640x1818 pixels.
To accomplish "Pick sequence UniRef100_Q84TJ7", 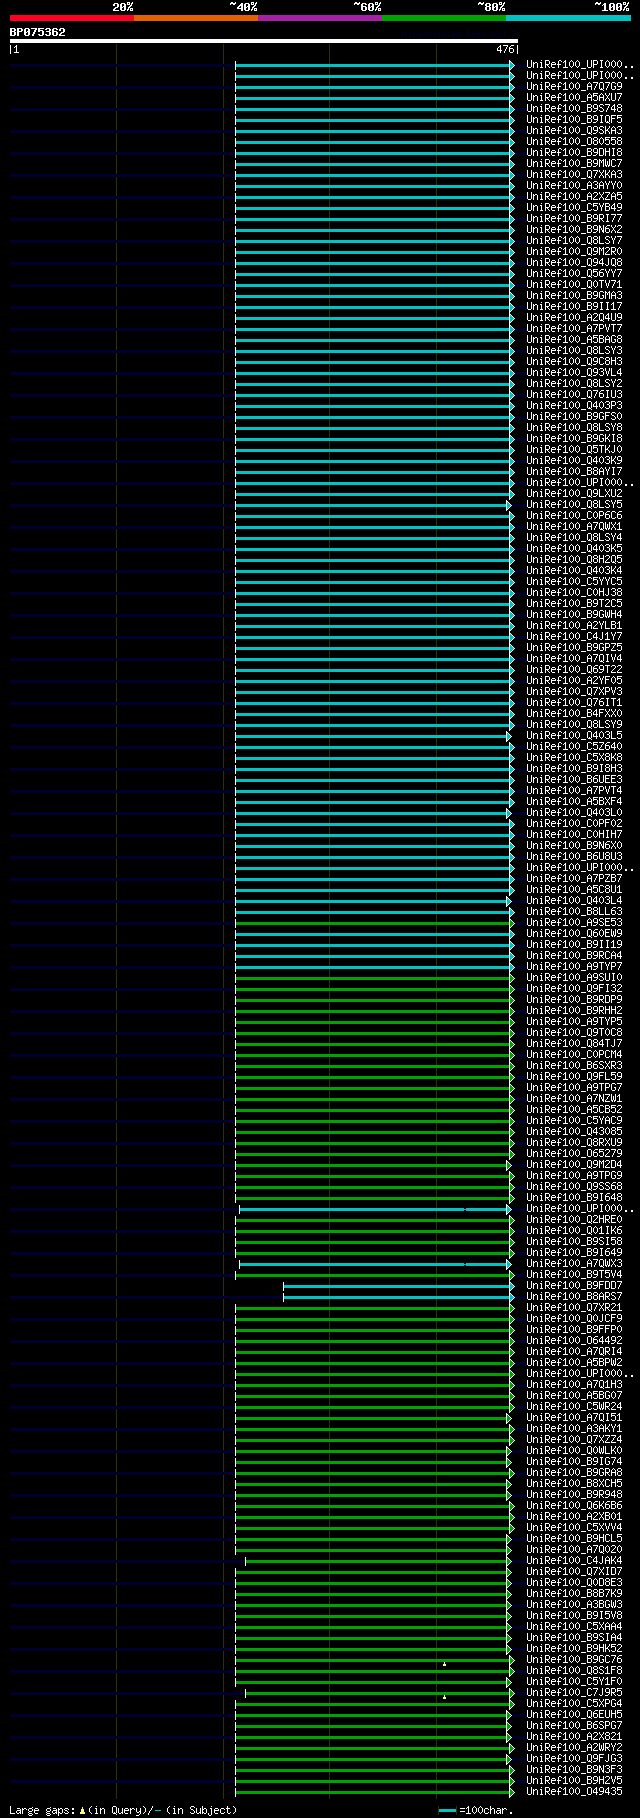I will coord(574,1044).
